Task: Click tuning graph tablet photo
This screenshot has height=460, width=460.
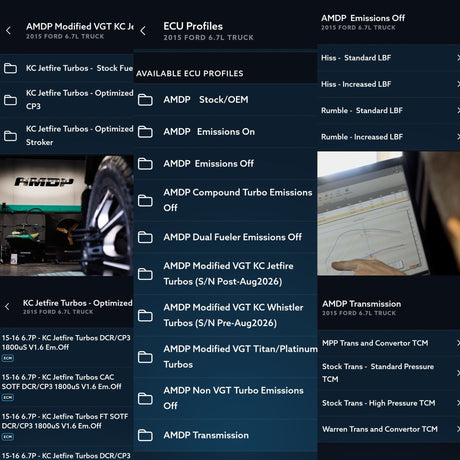Action: tap(389, 213)
